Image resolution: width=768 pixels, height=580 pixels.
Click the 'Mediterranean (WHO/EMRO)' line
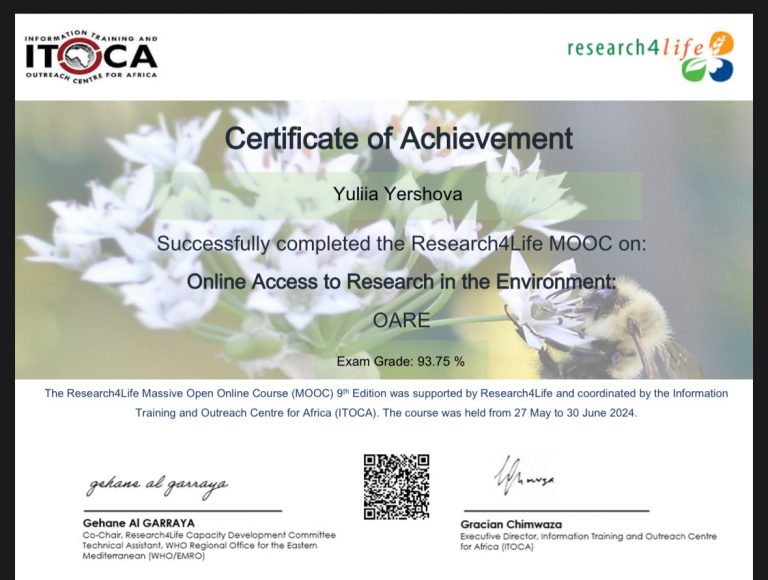tap(144, 556)
